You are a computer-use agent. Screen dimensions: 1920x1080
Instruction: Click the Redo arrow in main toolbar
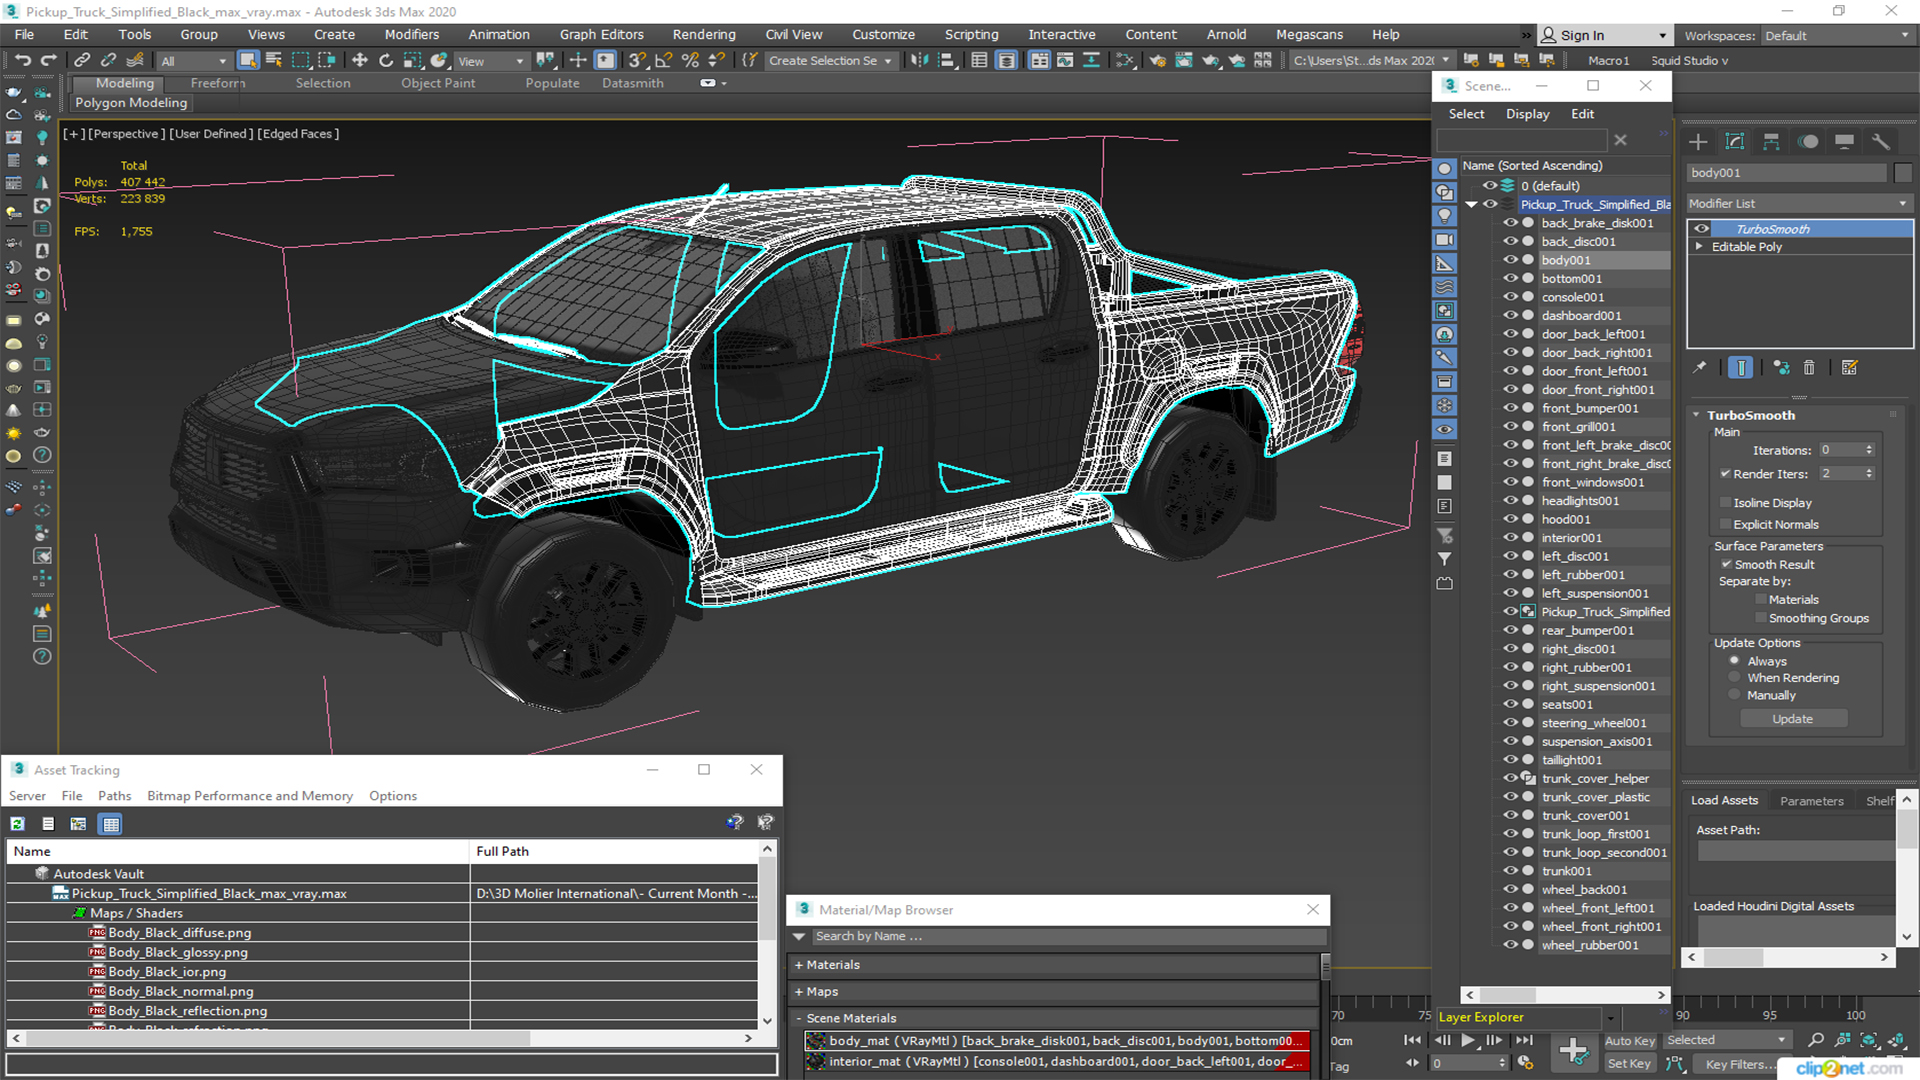[48, 61]
